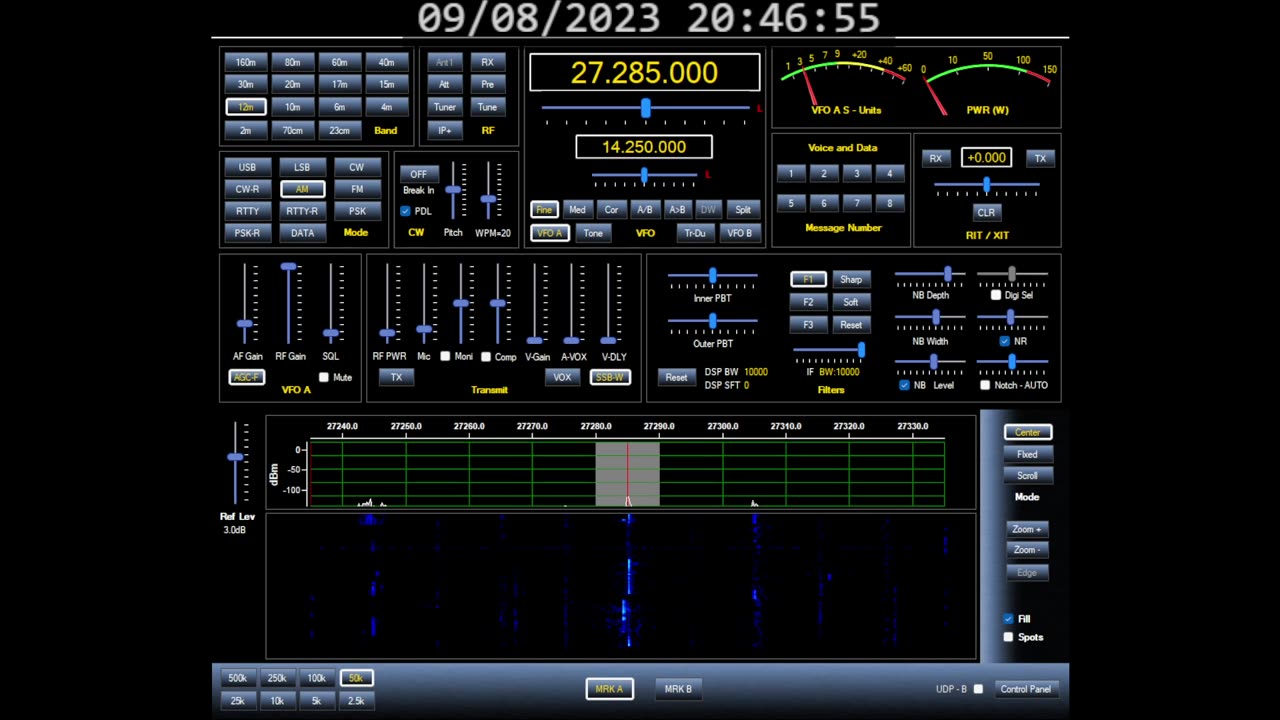Screen dimensions: 1280x720
Task: Click the Tuner button in RF
Action: pyautogui.click(x=444, y=107)
